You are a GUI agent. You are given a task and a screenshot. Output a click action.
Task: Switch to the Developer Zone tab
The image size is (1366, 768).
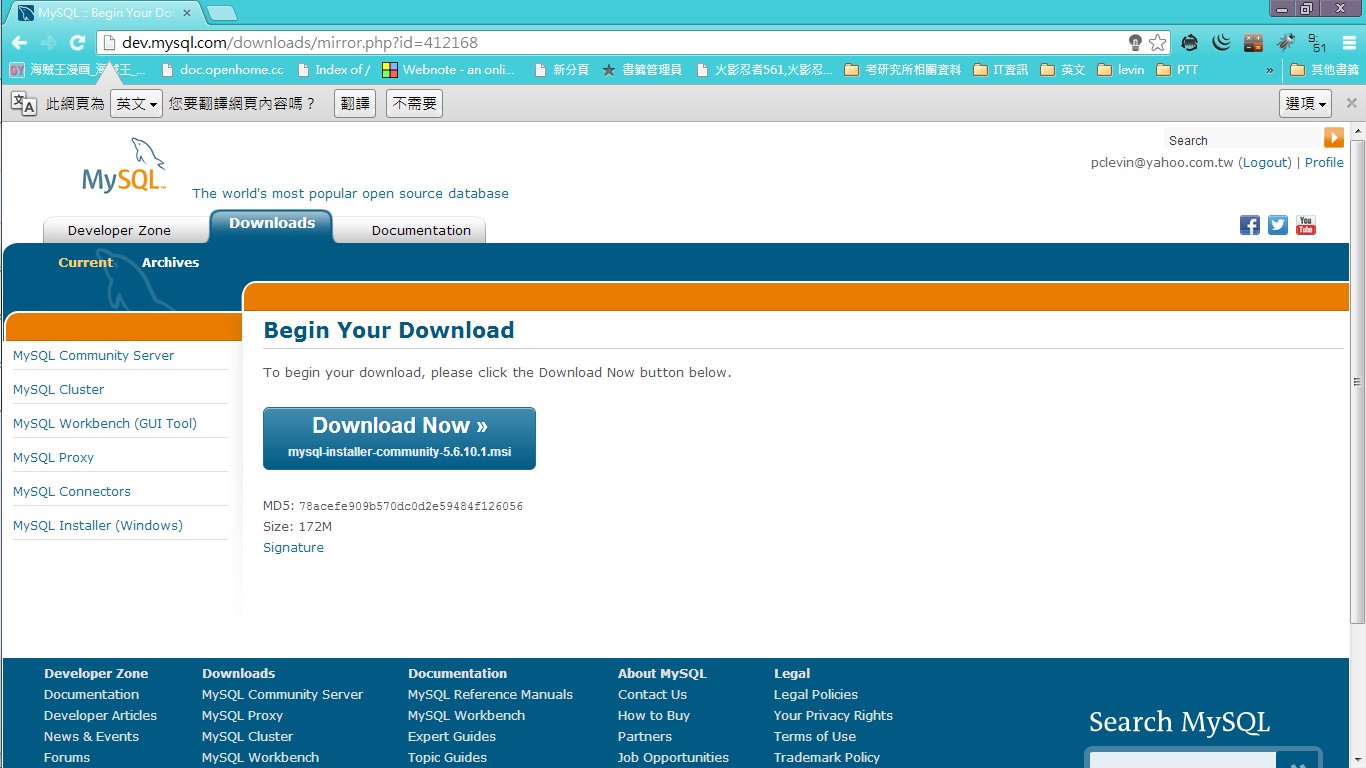[119, 230]
